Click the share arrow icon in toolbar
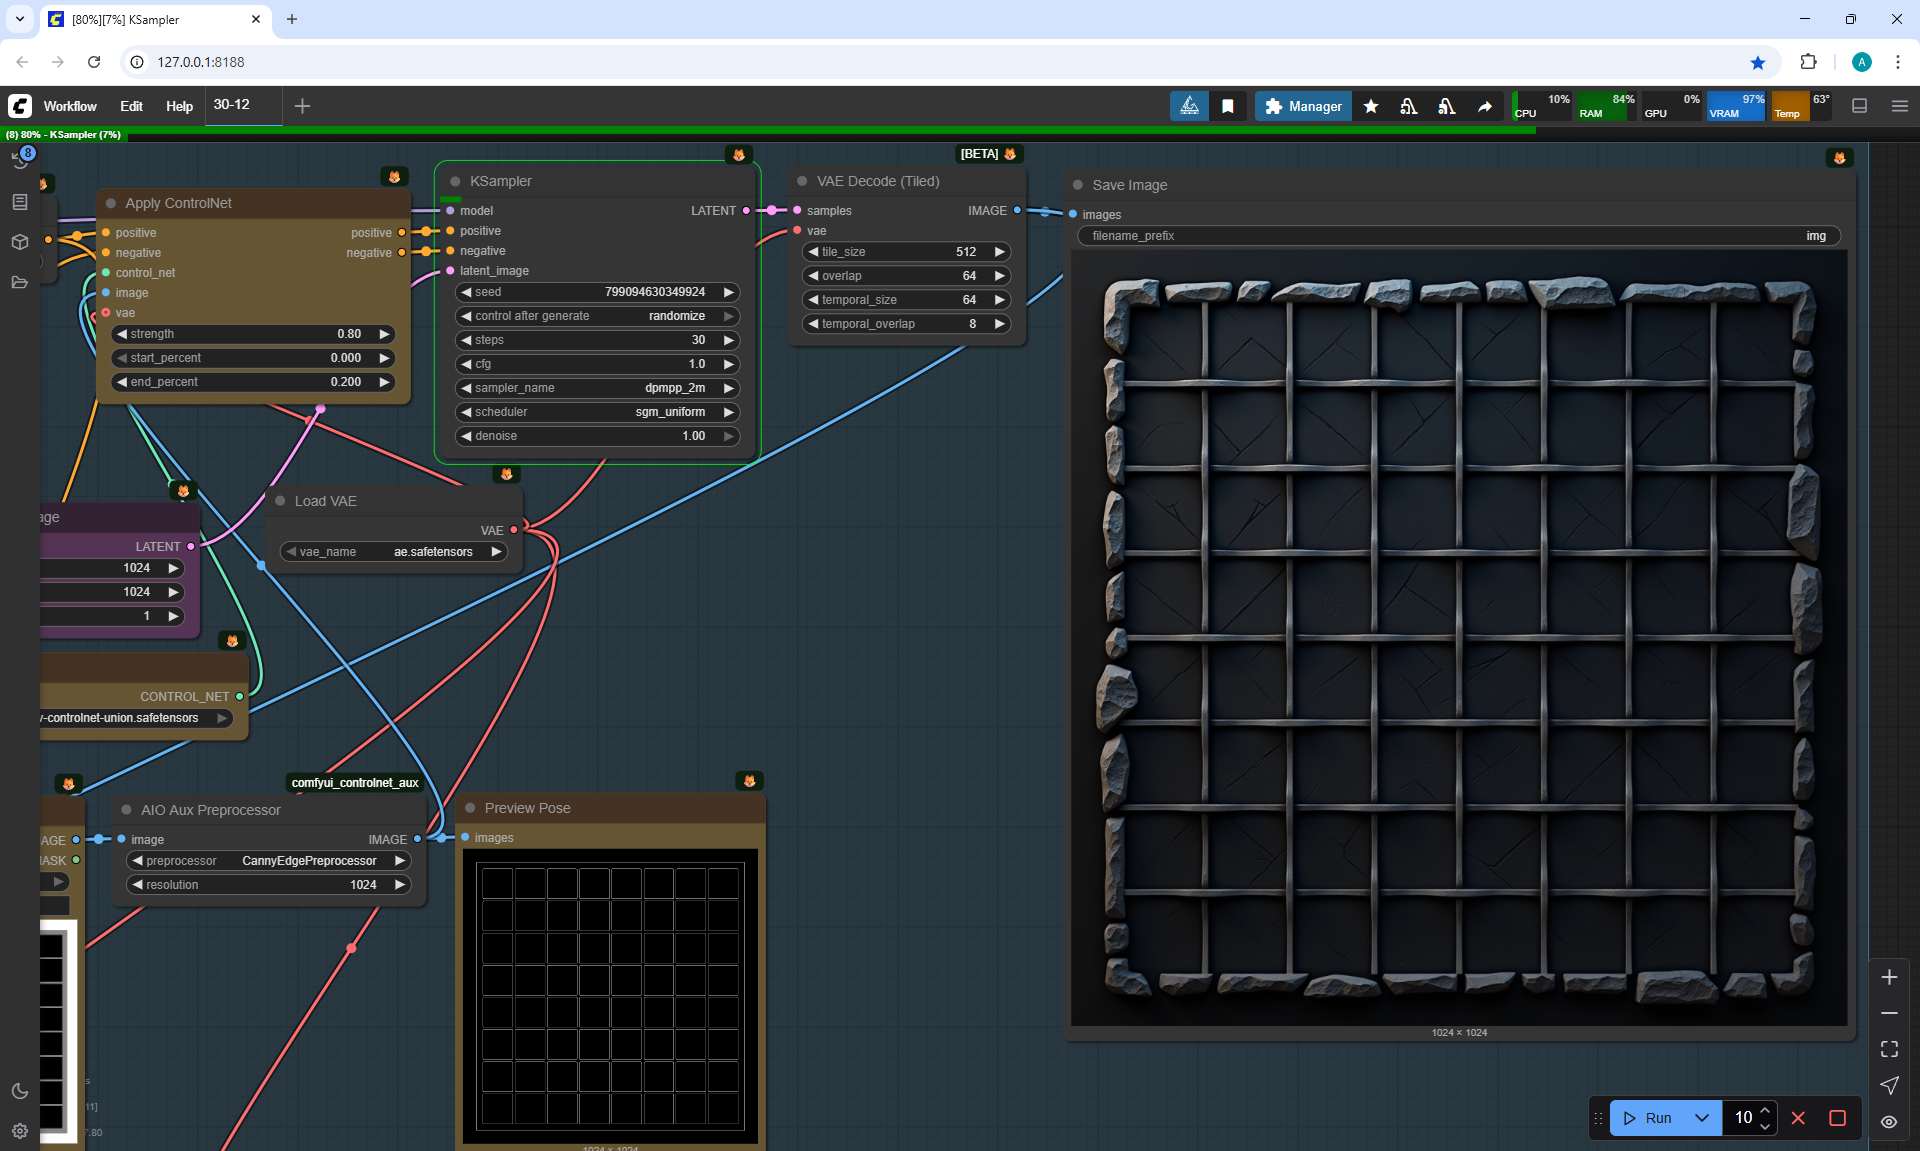1920x1151 pixels. 1485,106
